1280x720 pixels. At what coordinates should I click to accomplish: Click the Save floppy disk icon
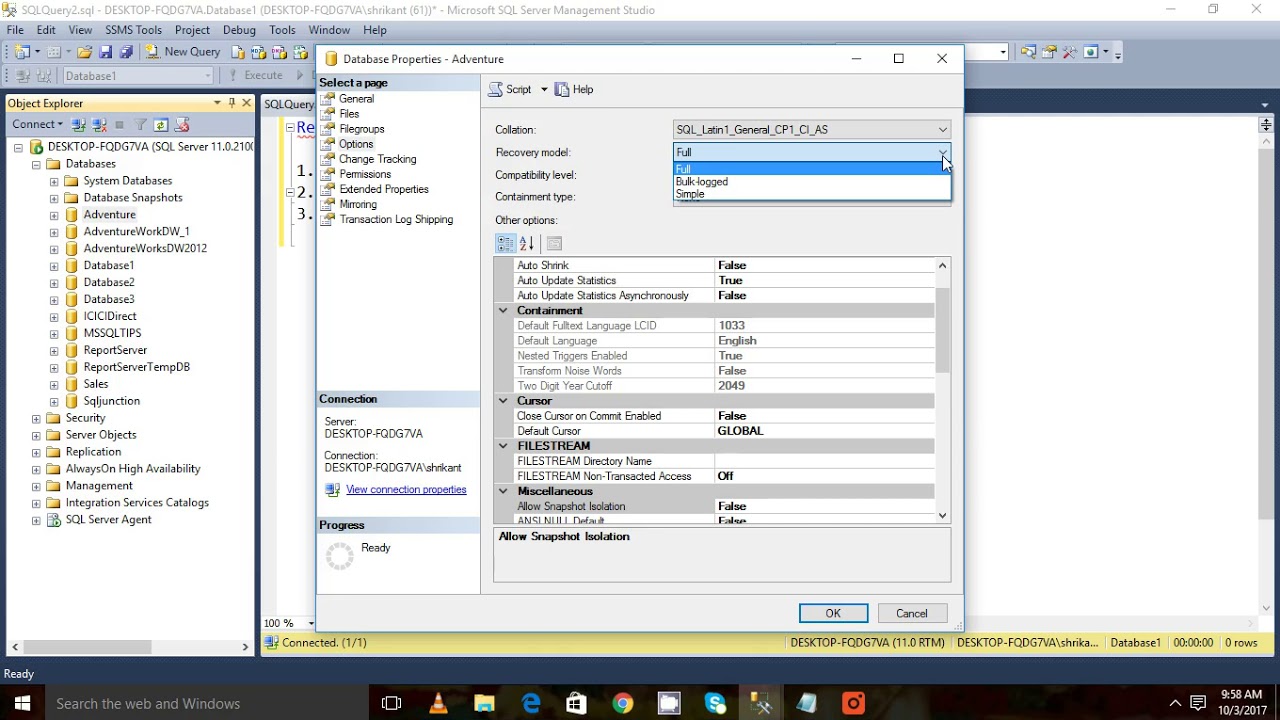(105, 51)
